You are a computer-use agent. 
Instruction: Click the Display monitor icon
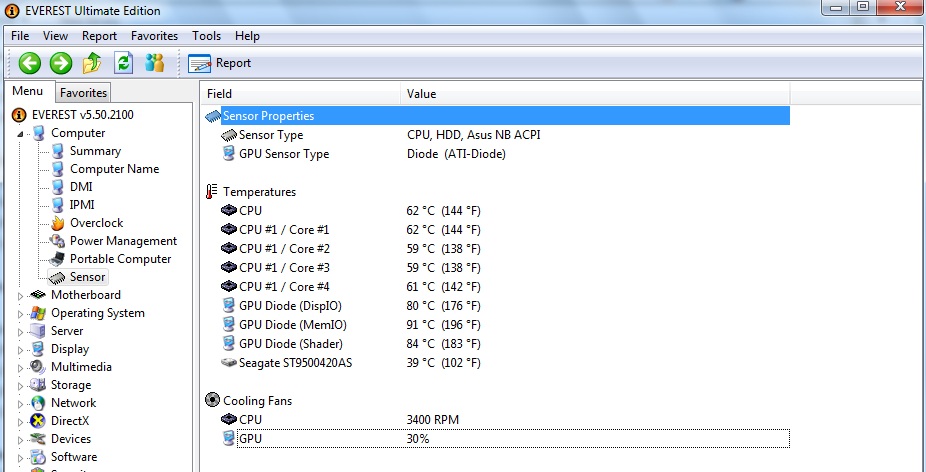coord(38,349)
